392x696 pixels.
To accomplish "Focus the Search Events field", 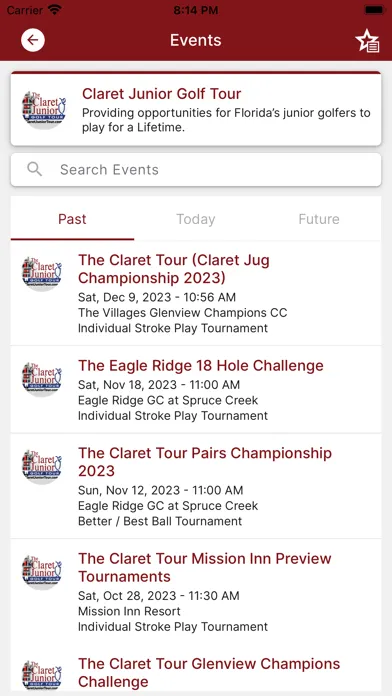I will (x=196, y=170).
